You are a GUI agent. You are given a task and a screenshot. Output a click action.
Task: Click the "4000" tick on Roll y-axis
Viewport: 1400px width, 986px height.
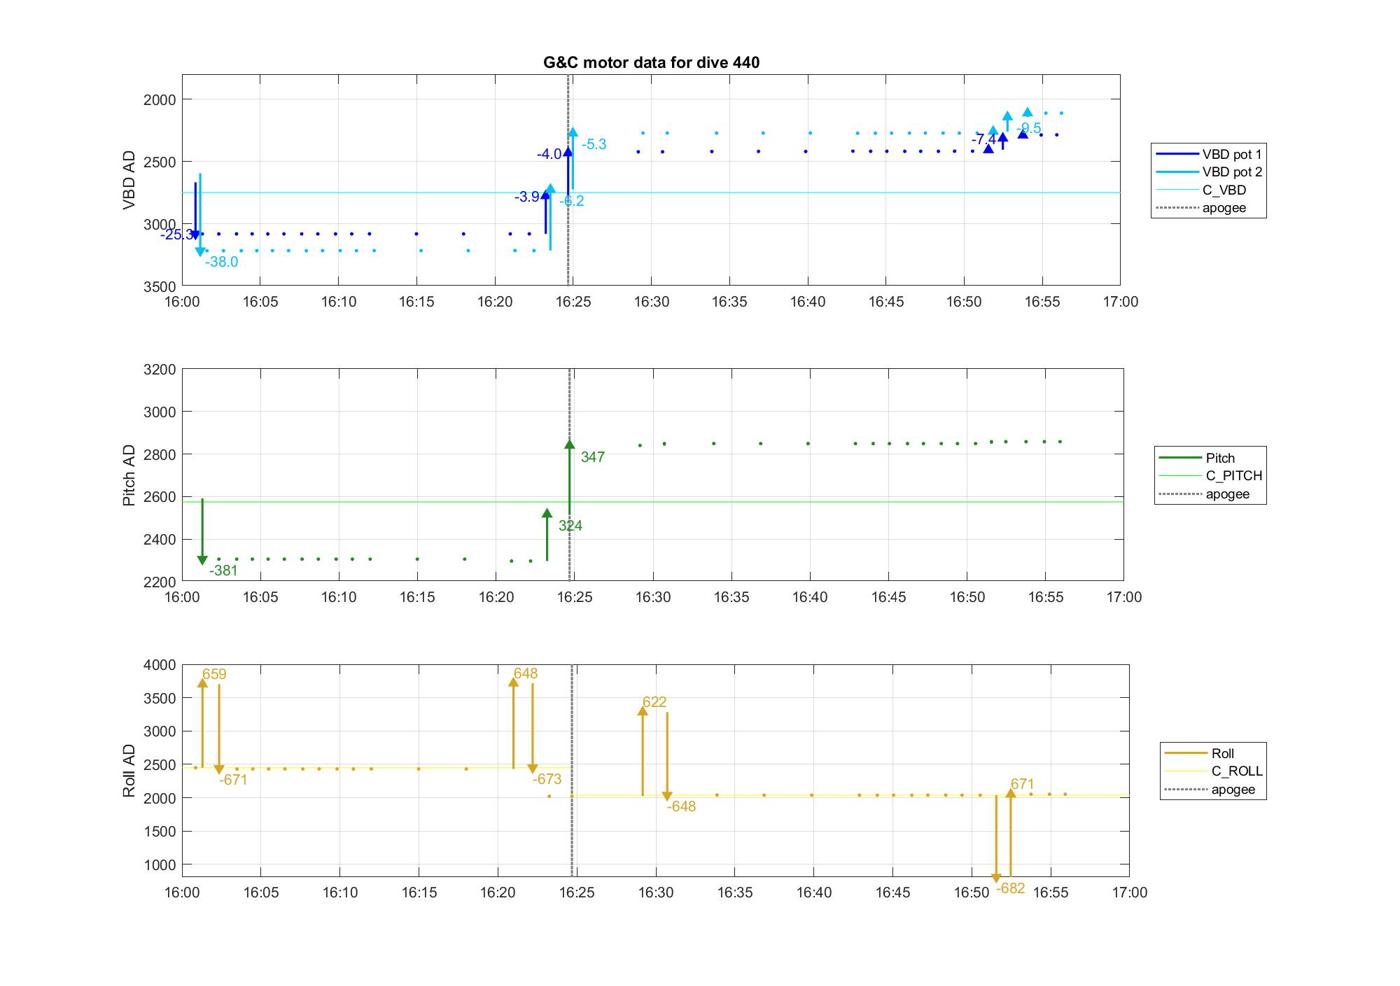tap(159, 665)
